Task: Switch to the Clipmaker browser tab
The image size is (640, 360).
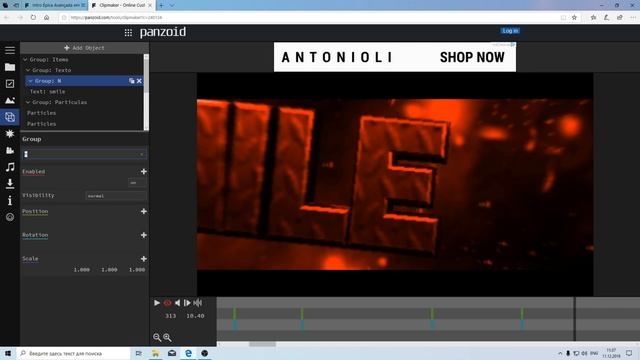Action: 121,5
